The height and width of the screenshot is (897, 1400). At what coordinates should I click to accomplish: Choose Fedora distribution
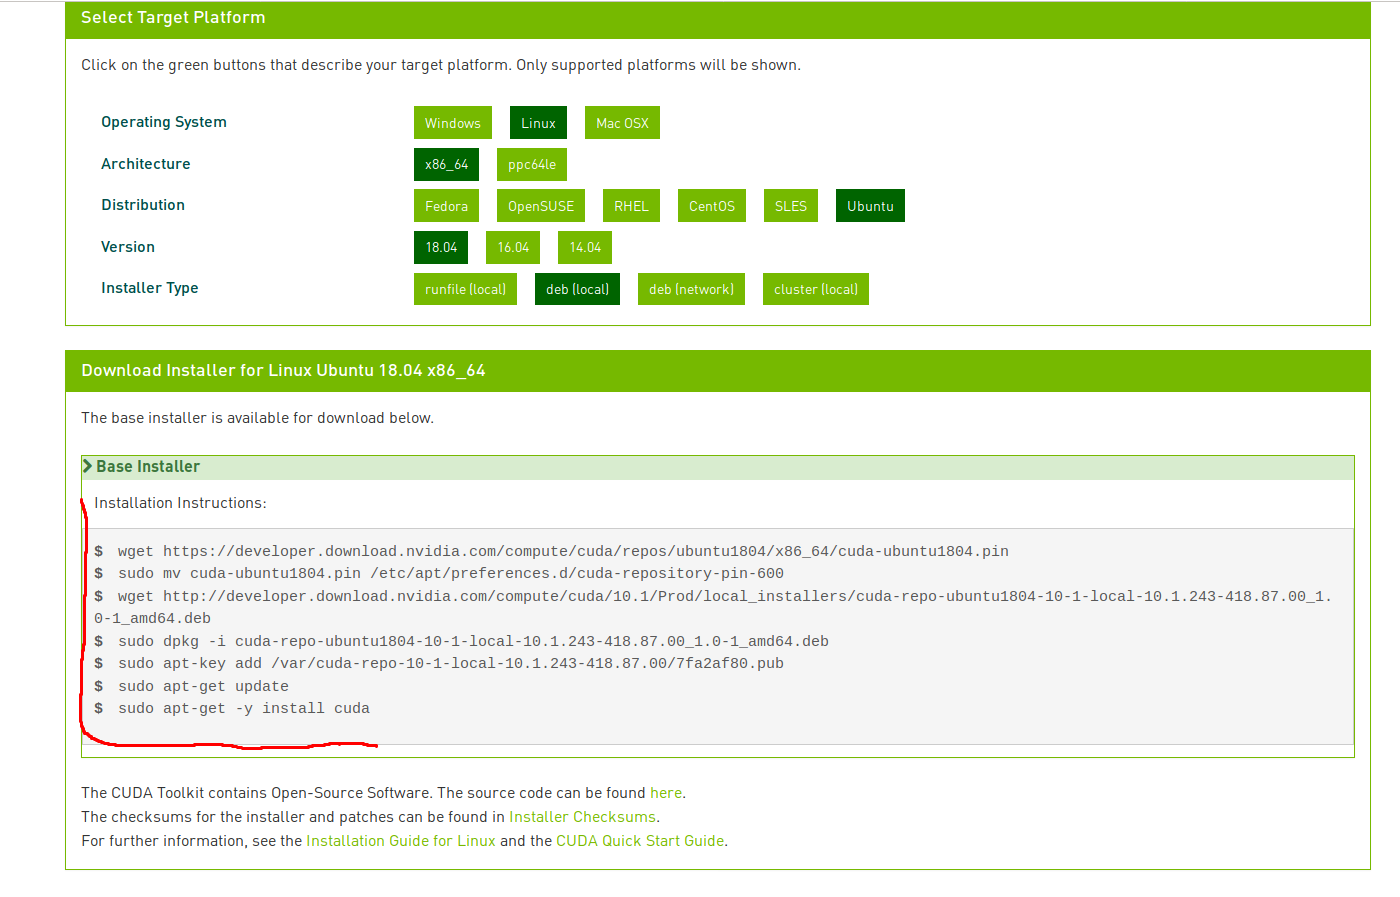coord(446,206)
